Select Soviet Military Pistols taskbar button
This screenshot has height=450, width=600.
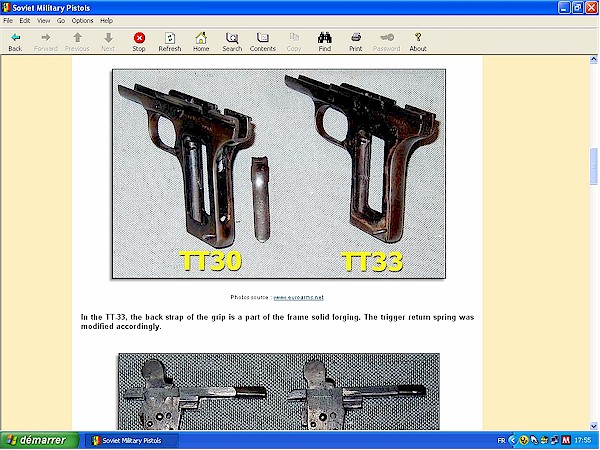click(x=131, y=440)
